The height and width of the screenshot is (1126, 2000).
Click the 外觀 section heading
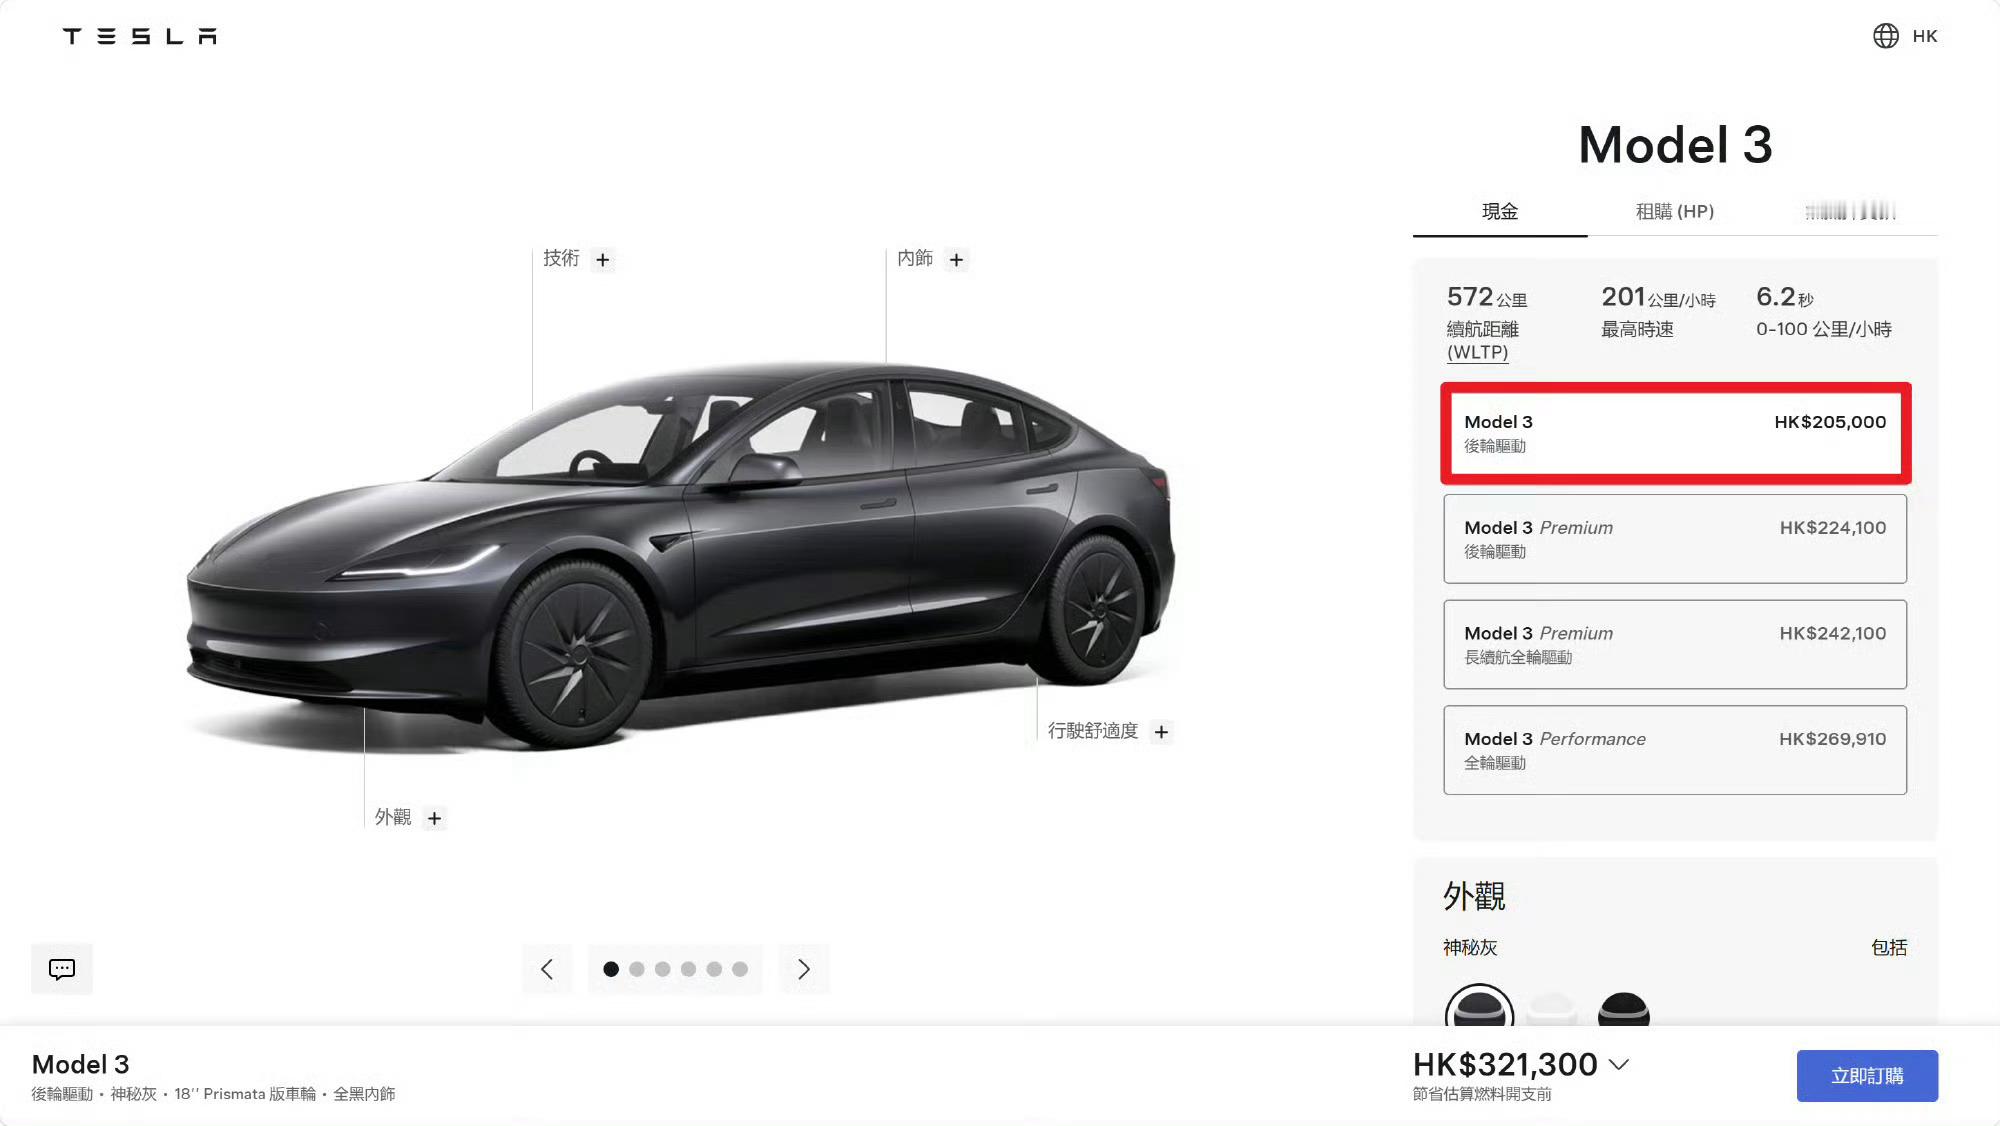click(1474, 896)
